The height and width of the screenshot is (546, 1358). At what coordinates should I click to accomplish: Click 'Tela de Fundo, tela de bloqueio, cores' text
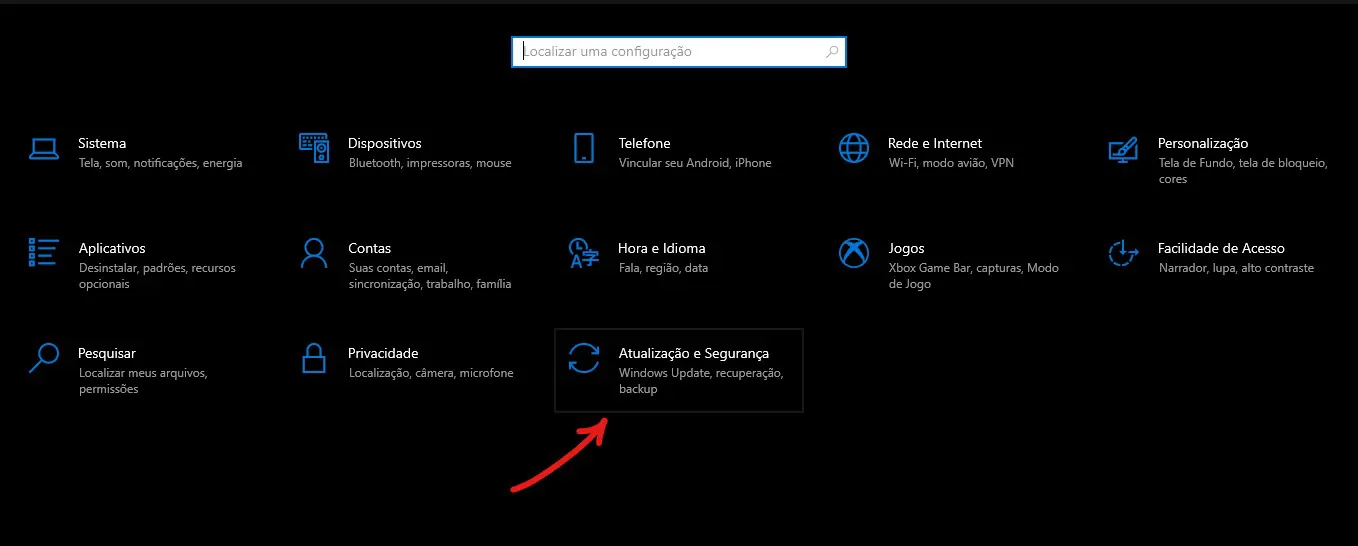click(1242, 171)
